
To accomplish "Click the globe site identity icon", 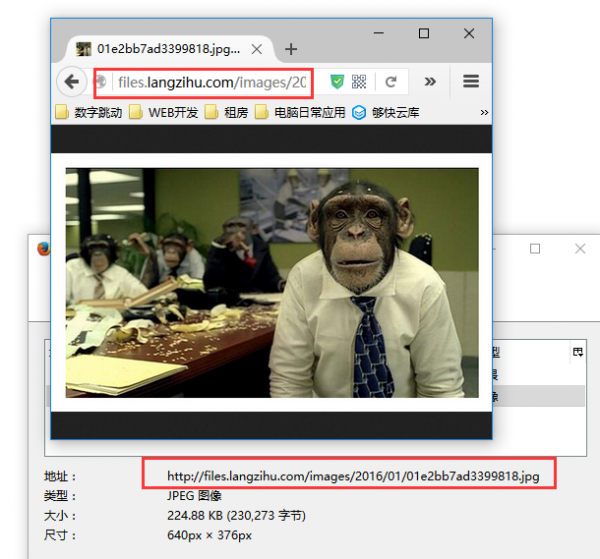I will pos(101,81).
